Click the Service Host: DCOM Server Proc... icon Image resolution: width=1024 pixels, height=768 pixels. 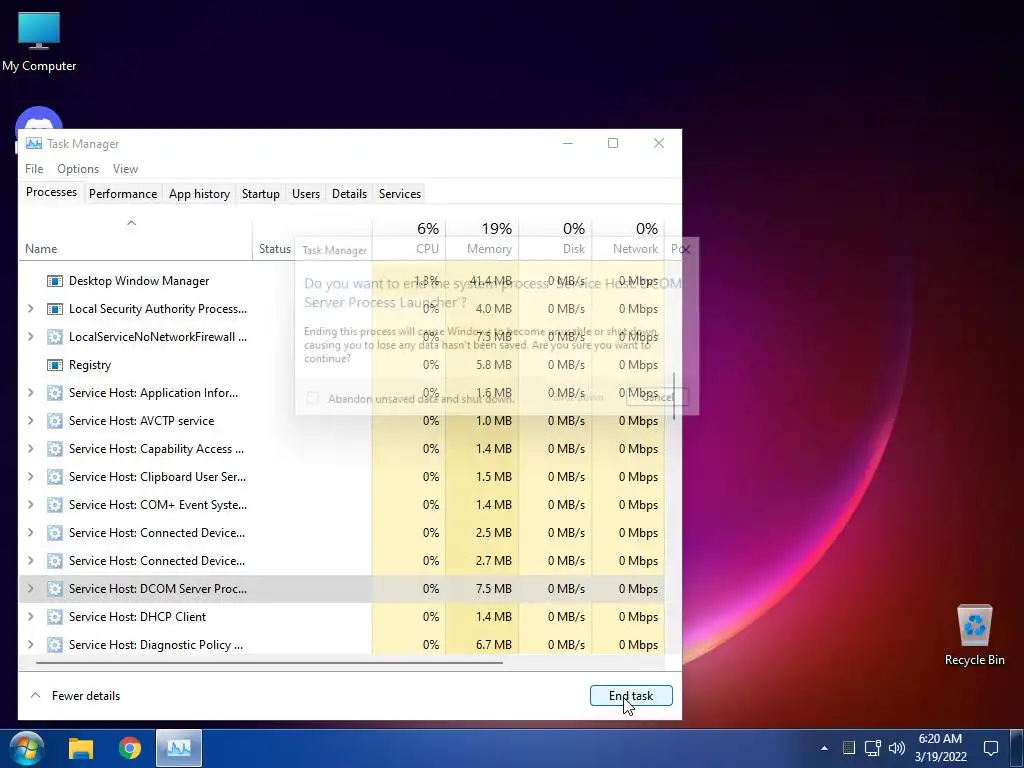coord(55,589)
